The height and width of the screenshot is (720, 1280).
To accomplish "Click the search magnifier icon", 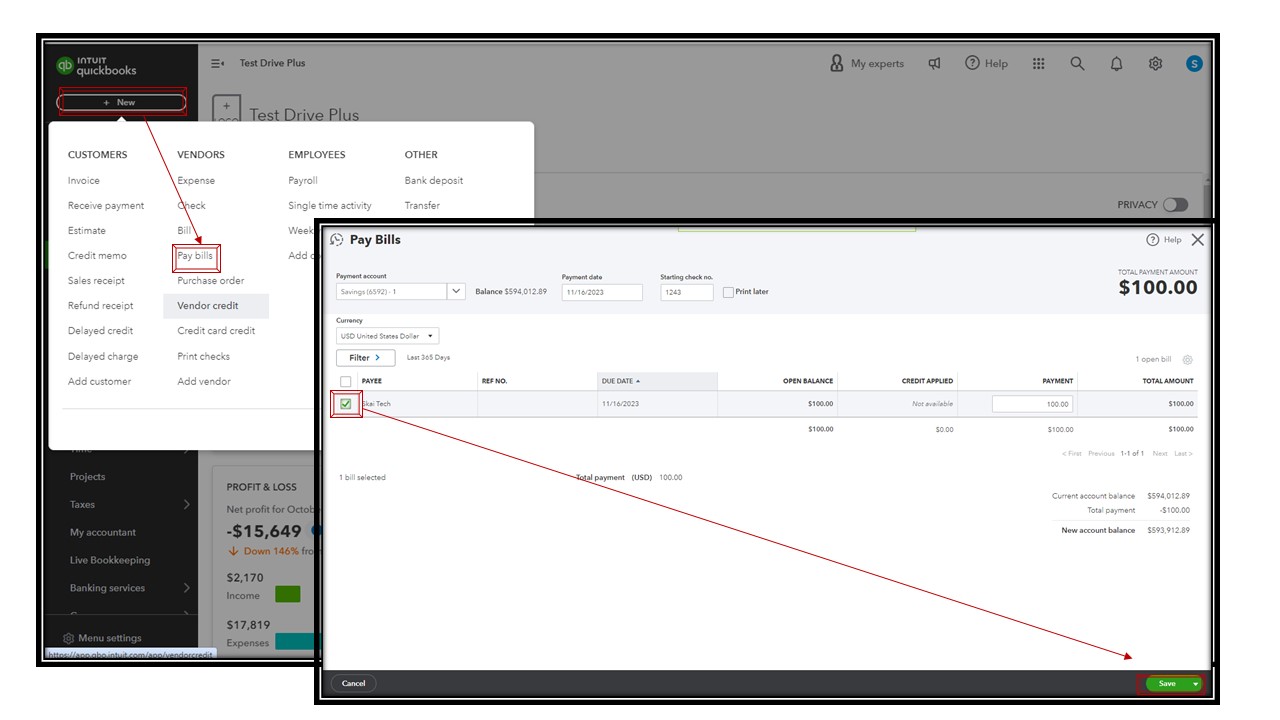I will pos(1077,63).
